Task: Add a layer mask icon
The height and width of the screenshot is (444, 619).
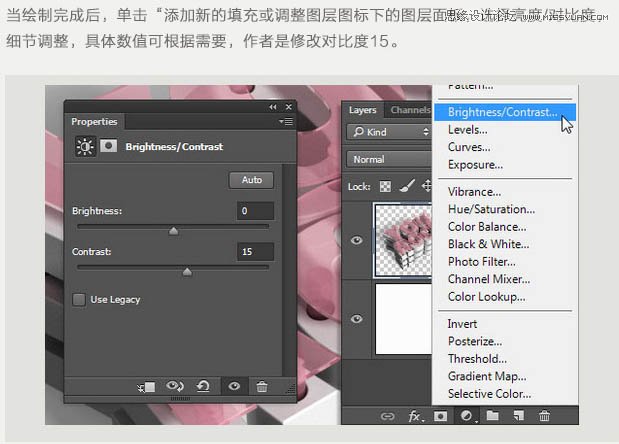Action: click(440, 416)
